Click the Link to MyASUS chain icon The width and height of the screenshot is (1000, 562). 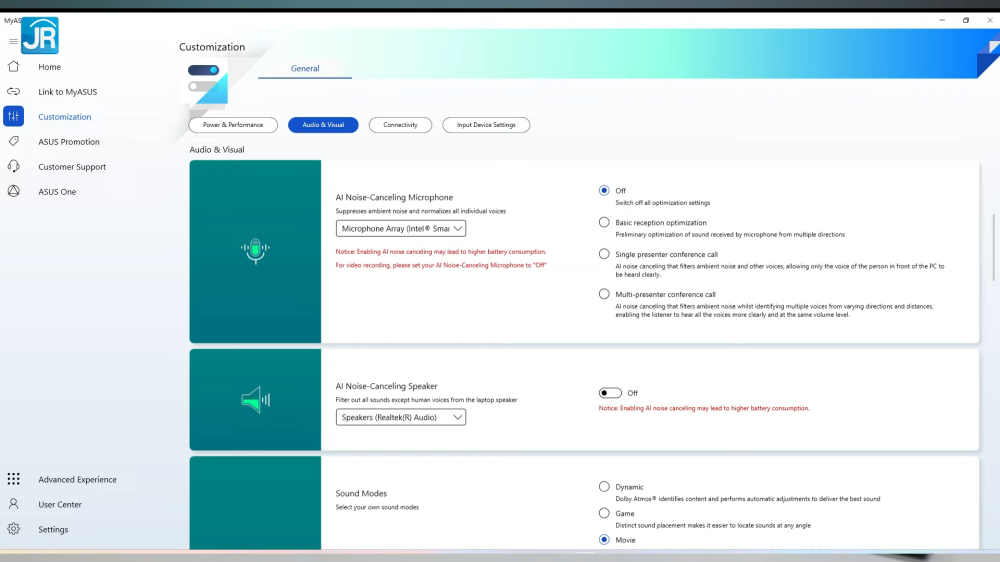click(x=13, y=91)
